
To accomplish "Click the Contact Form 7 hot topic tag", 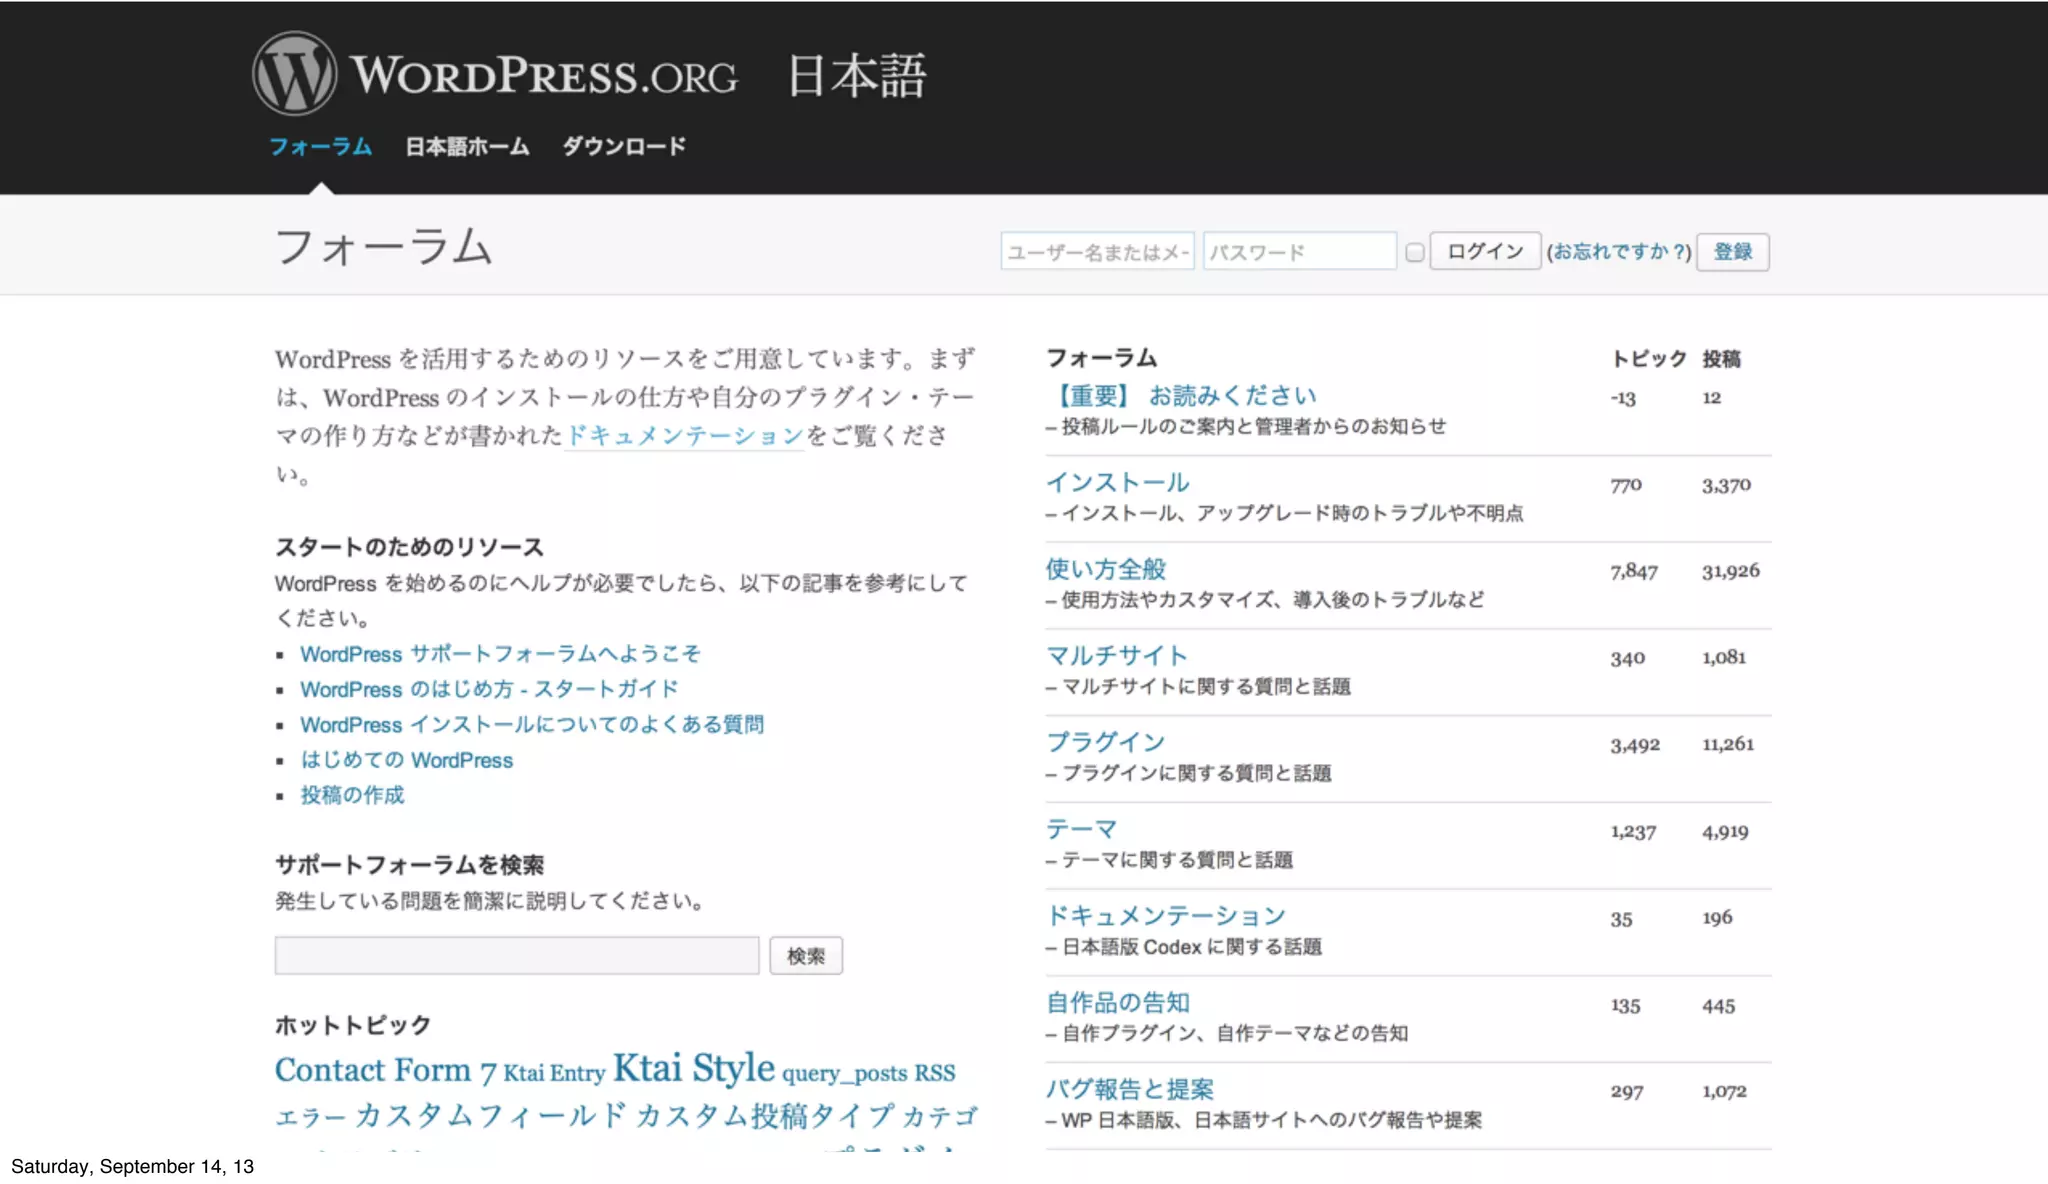I will [385, 1070].
